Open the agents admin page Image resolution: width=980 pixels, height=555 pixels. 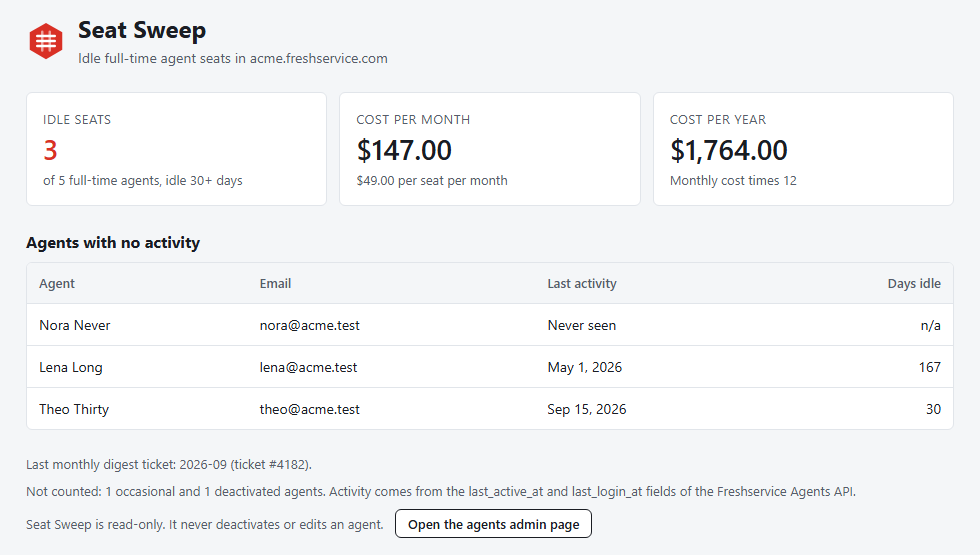493,524
